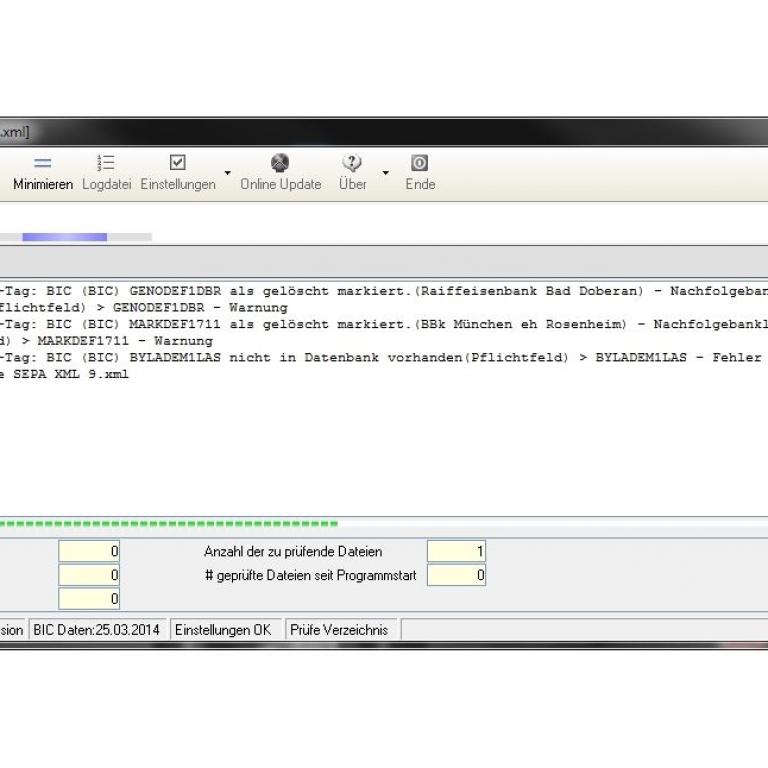Screen dimensions: 768x768
Task: Expand the dropdown arrow beside Einstellungen
Action: (x=227, y=174)
